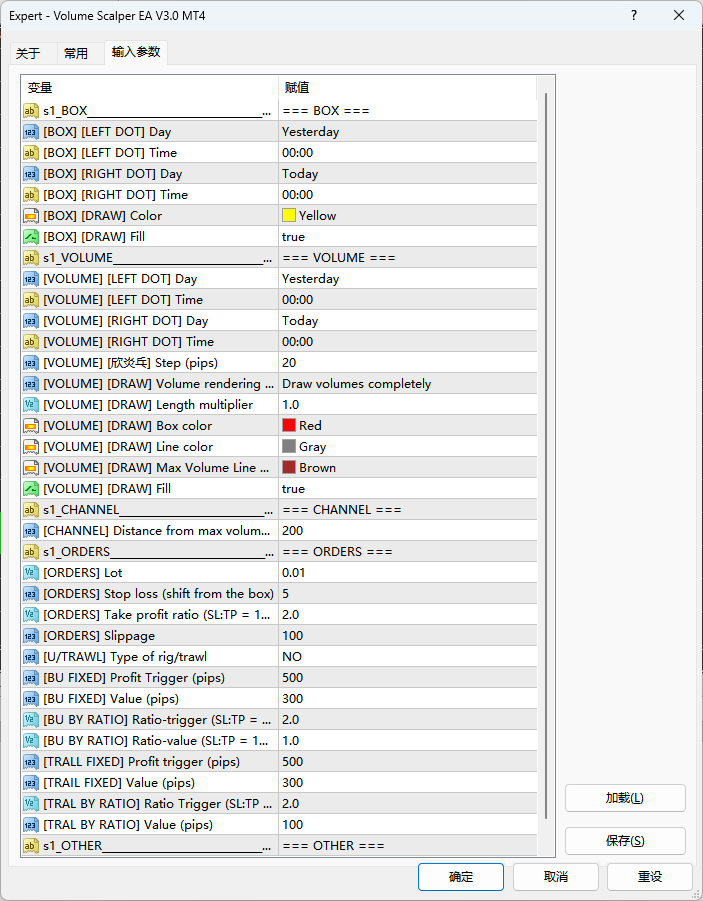Click the integer icon for [TRAIL FIXED] Value (pips)
703x901 pixels.
[x=30, y=783]
